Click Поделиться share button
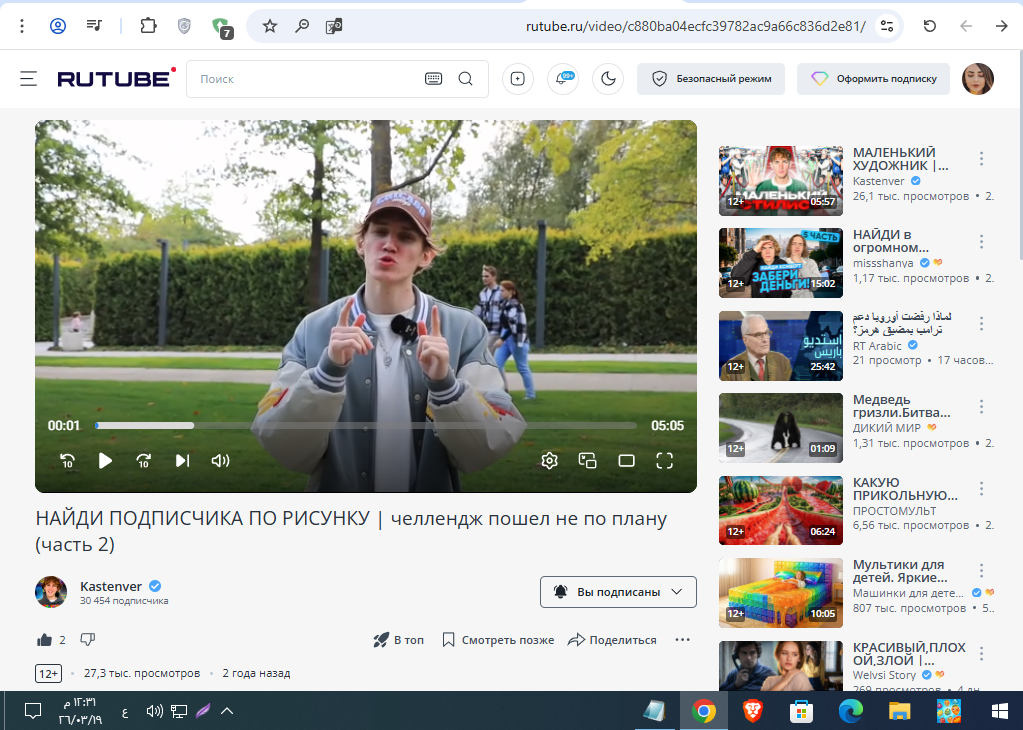This screenshot has width=1023, height=730. (x=612, y=640)
